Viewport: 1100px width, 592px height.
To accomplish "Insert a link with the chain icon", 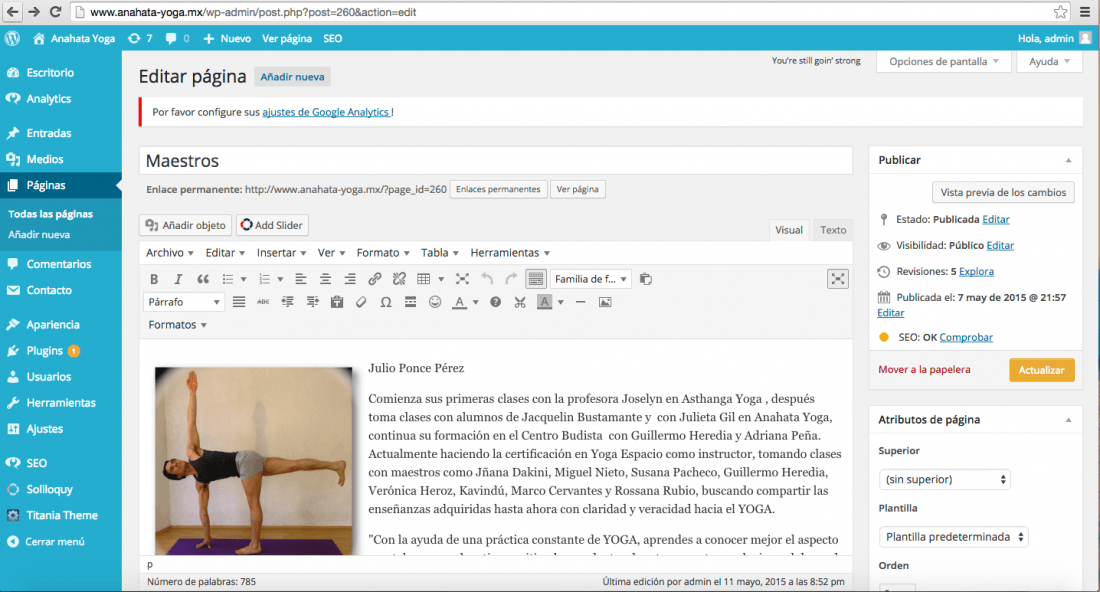I will click(x=375, y=279).
